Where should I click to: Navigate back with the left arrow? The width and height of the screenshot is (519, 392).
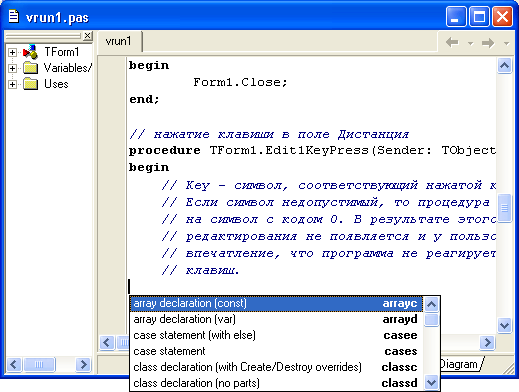coord(452,42)
